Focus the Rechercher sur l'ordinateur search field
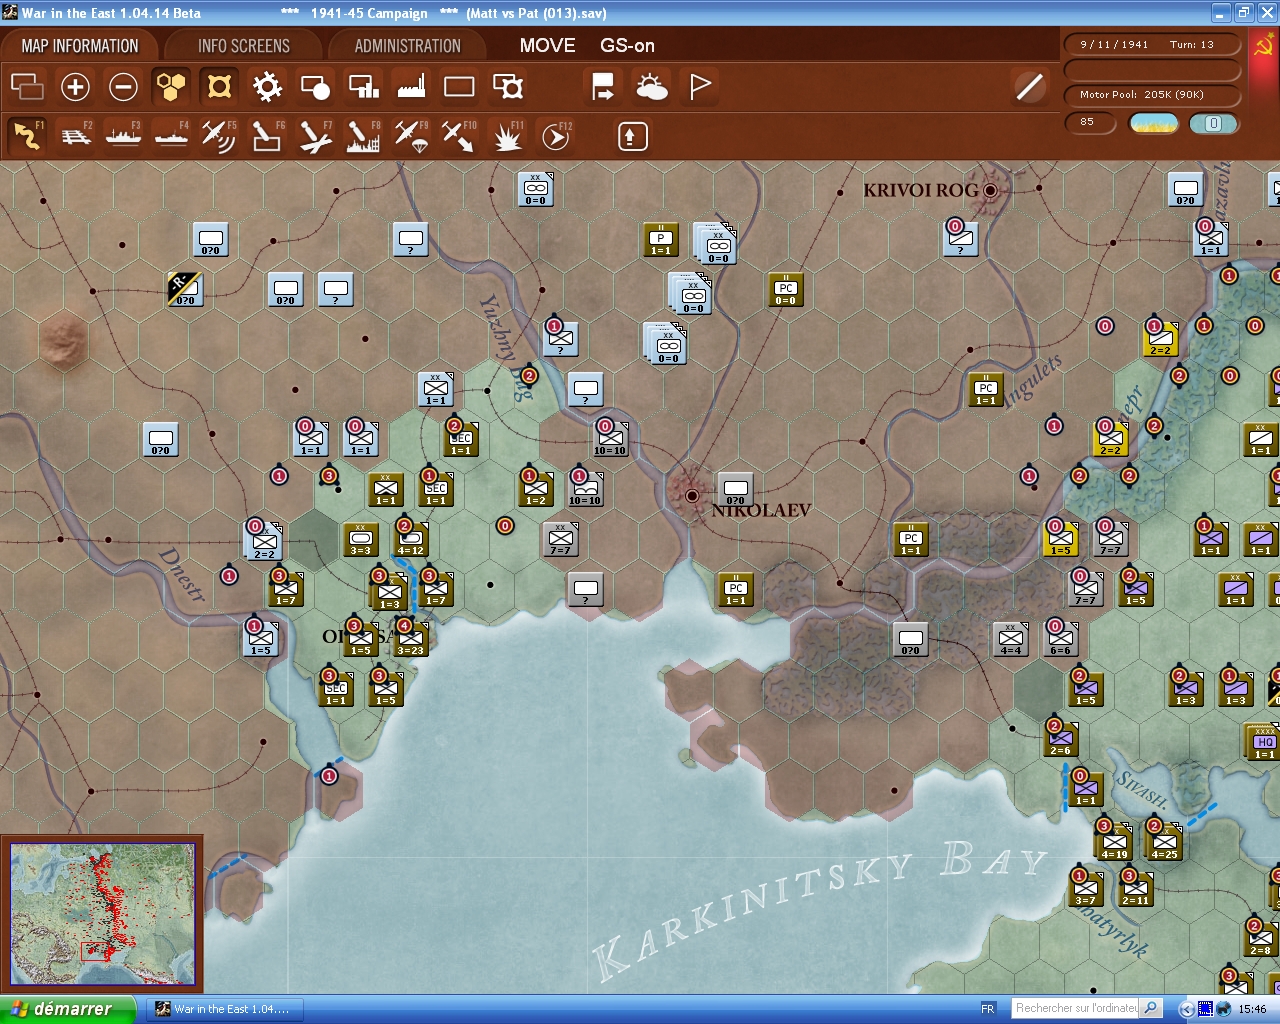1280x1024 pixels. pos(1076,1008)
